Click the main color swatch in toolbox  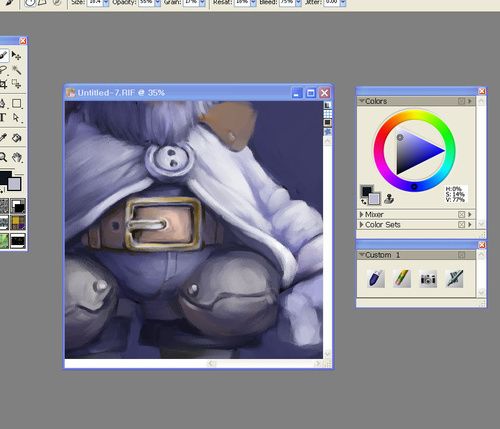tap(5, 177)
